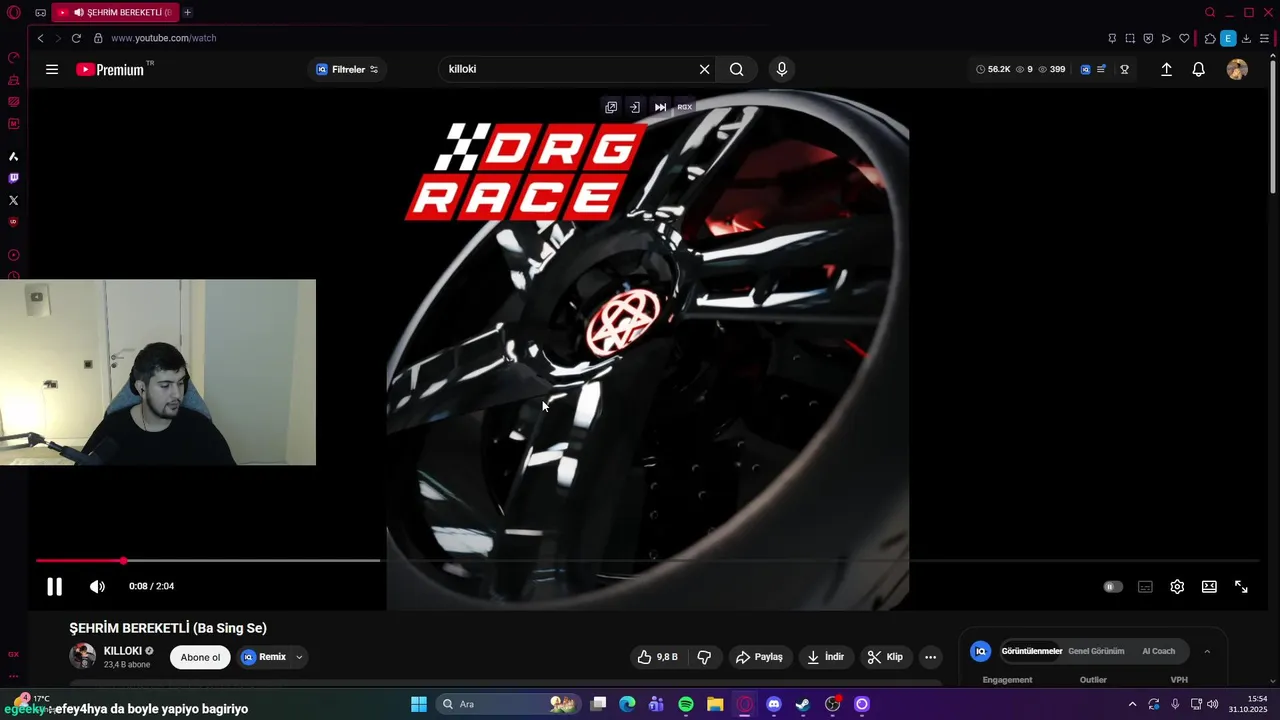Click the RGX button above the video
The width and height of the screenshot is (1280, 720).
[685, 107]
